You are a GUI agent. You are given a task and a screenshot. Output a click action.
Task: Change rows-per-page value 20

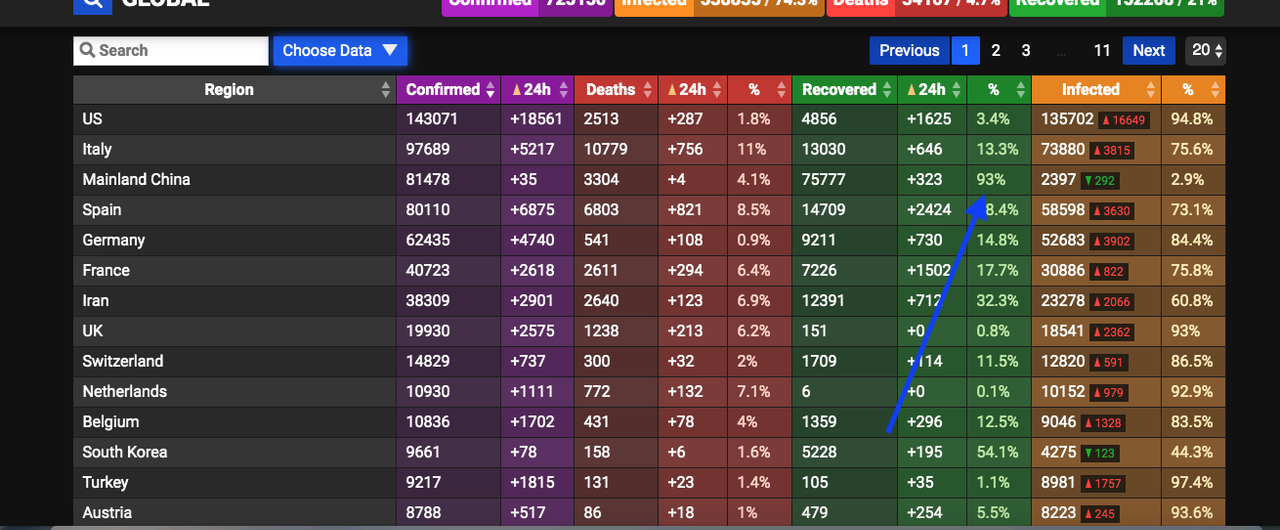point(1206,51)
